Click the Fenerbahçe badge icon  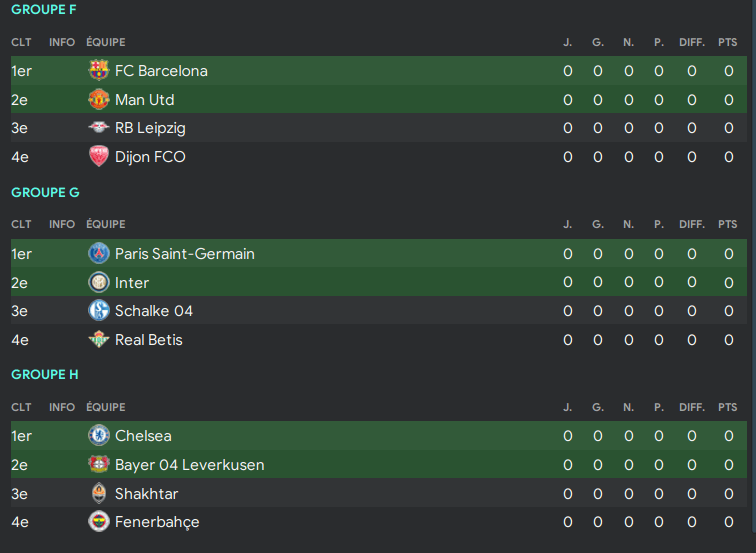(99, 522)
